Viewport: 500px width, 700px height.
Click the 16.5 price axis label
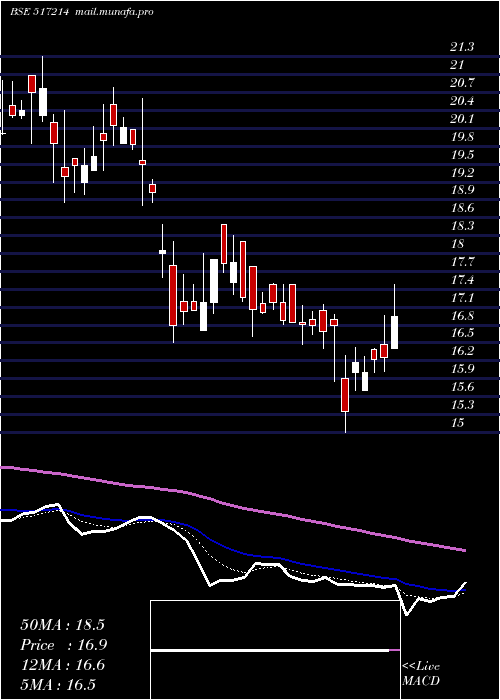point(462,333)
